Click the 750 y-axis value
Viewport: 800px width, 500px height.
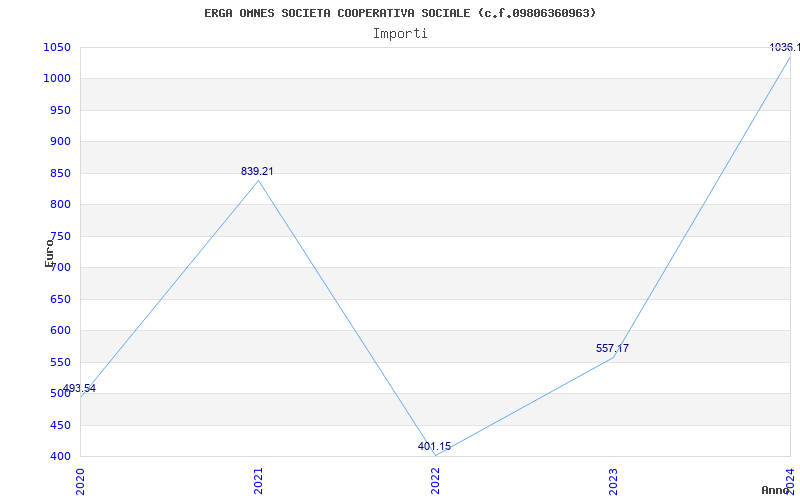tap(60, 236)
